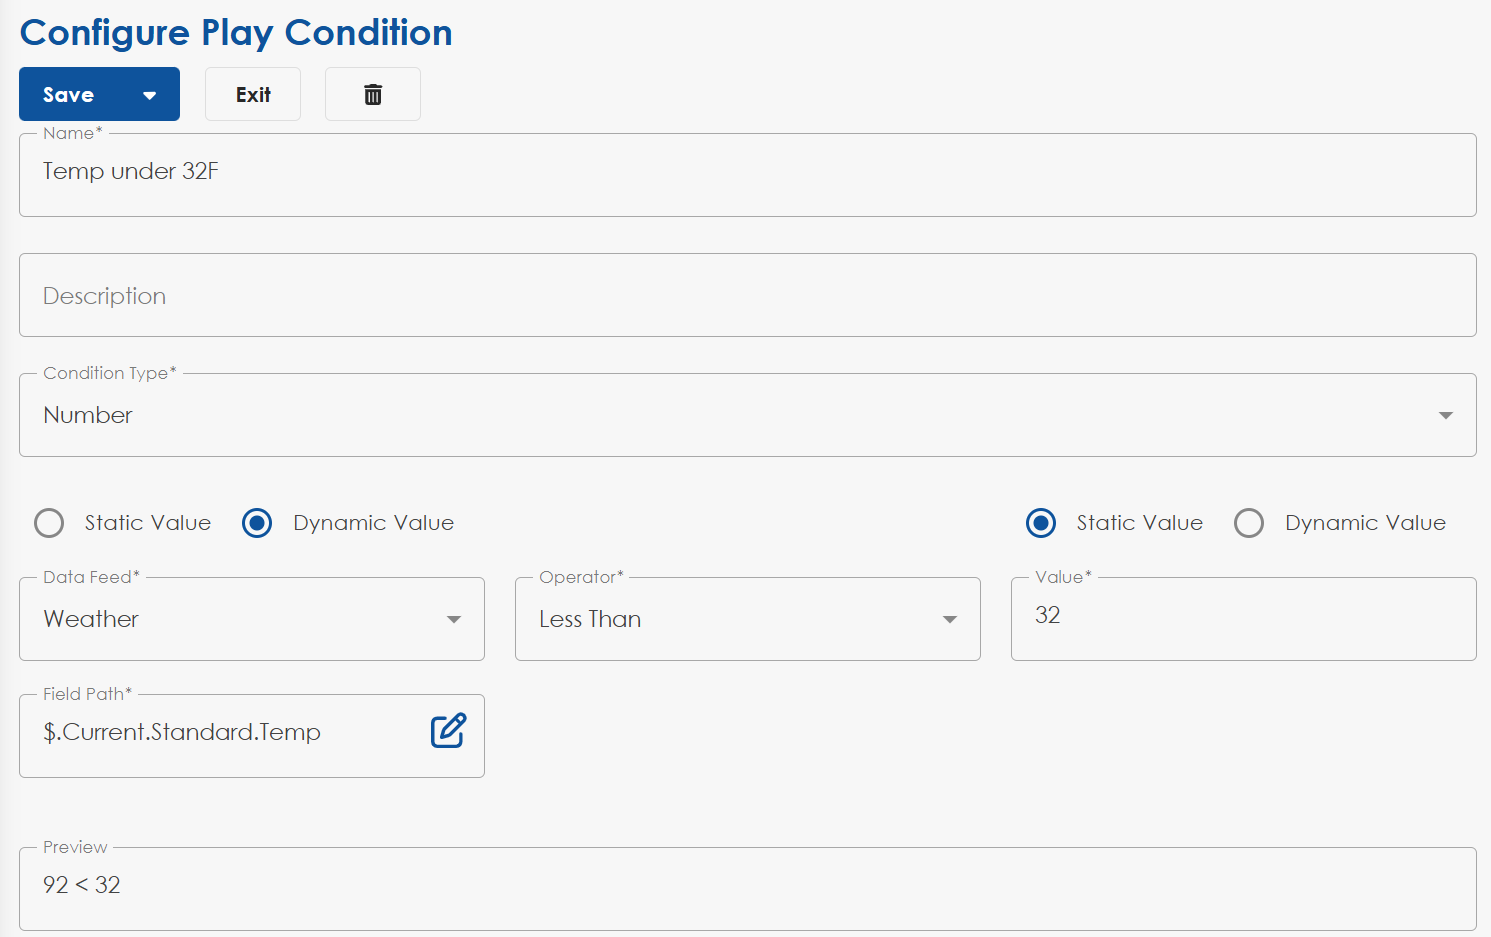The width and height of the screenshot is (1491, 937).
Task: Click the Field Path edit pencil icon
Action: point(448,731)
